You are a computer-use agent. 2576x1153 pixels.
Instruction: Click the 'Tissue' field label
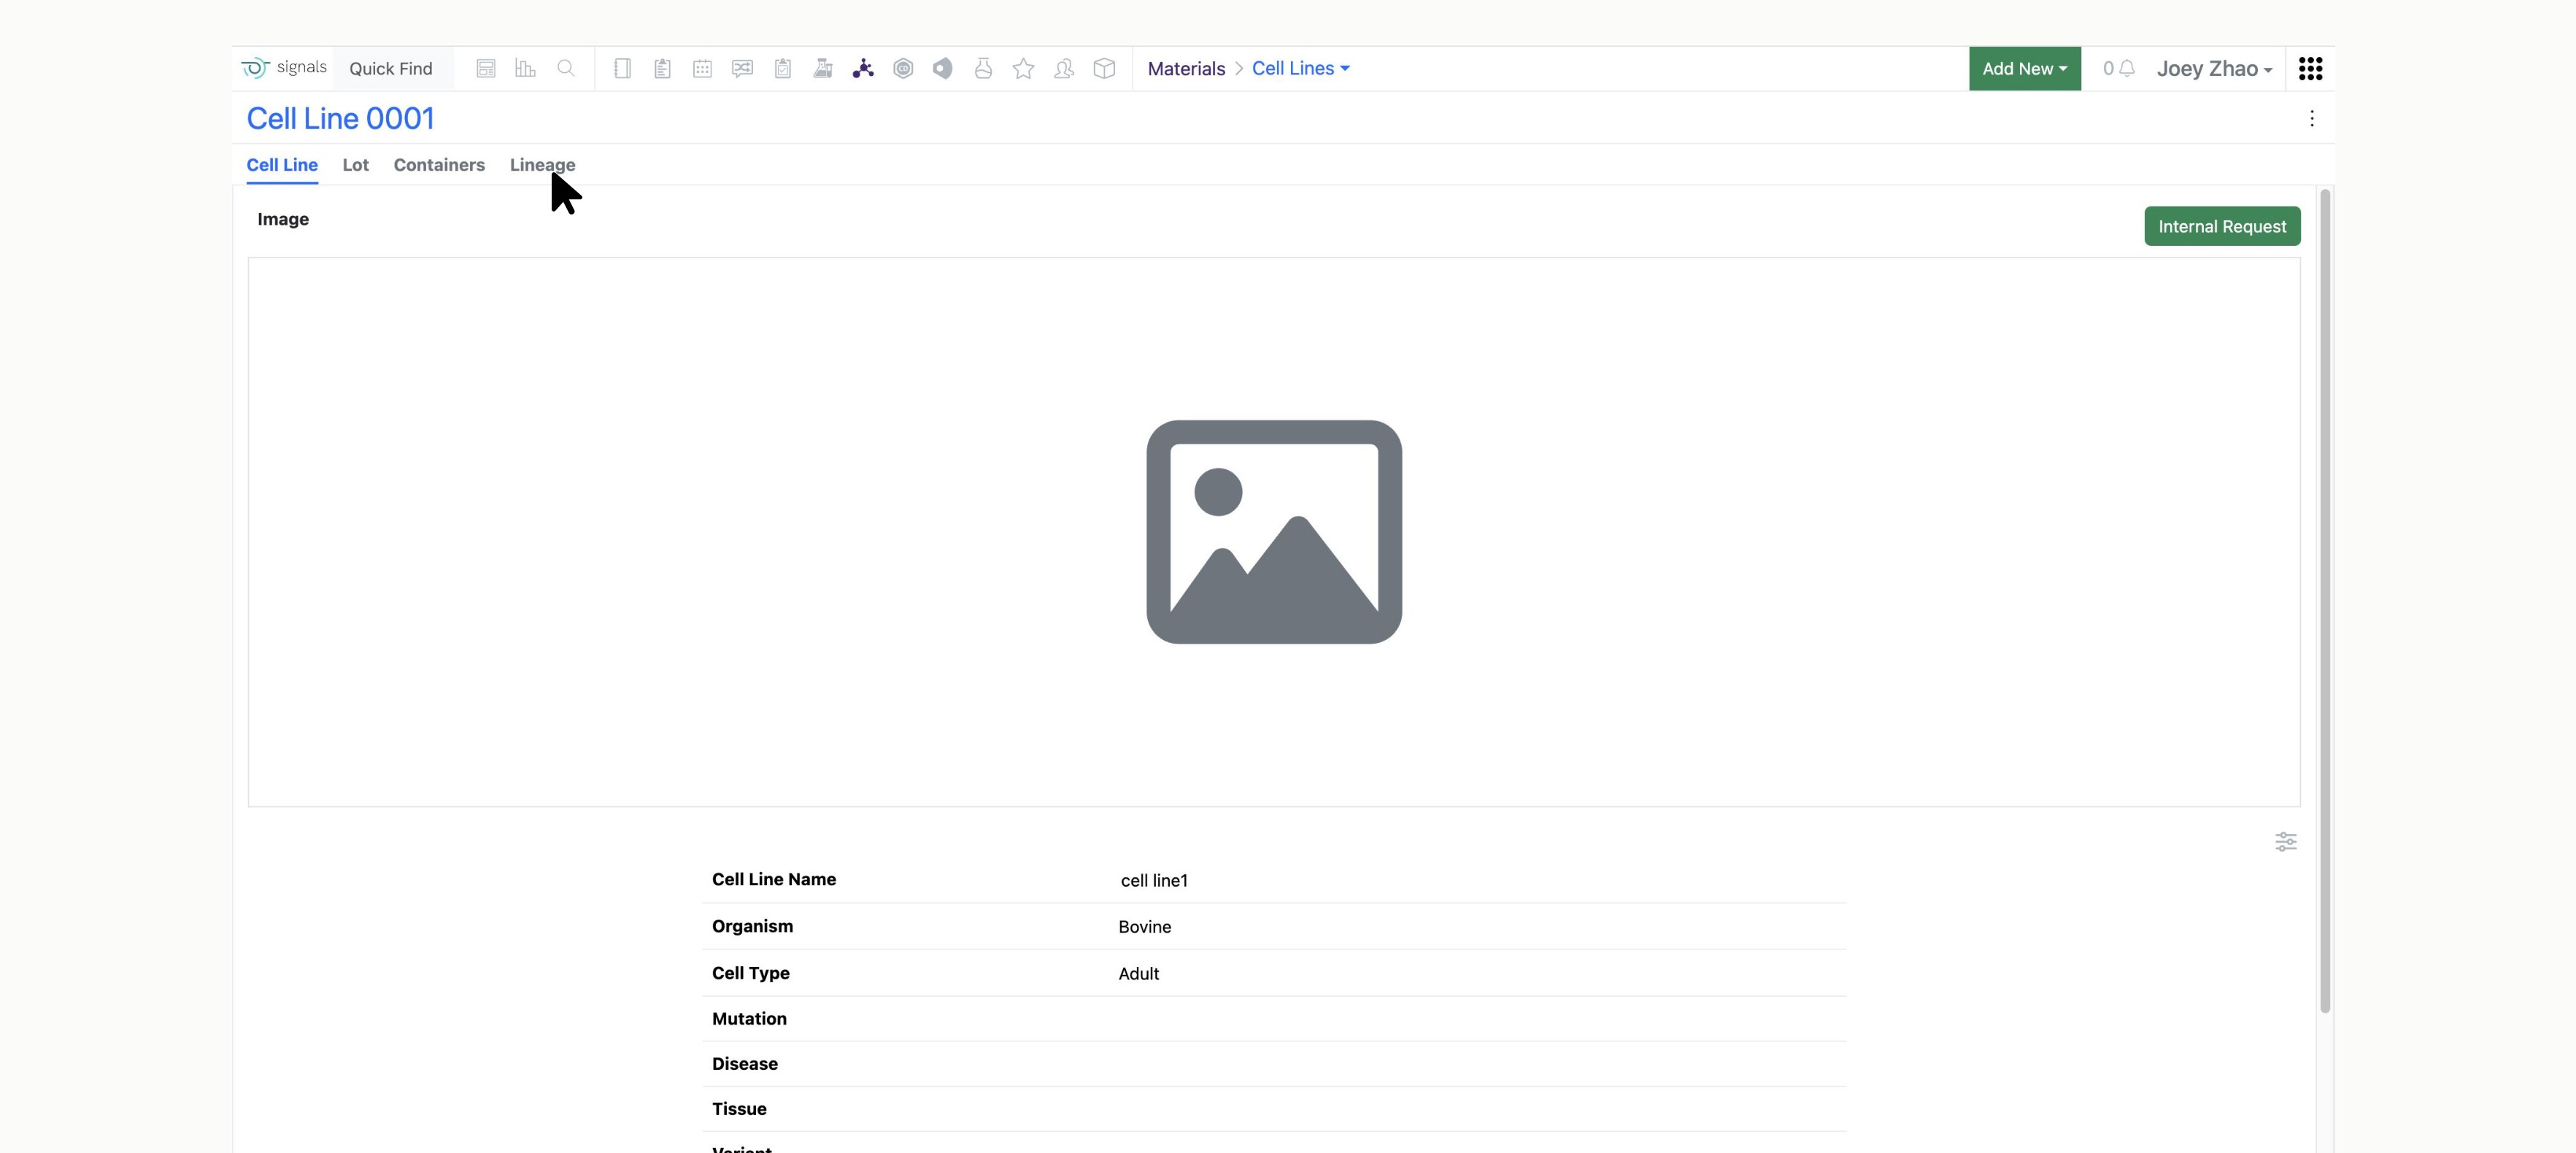[739, 1109]
